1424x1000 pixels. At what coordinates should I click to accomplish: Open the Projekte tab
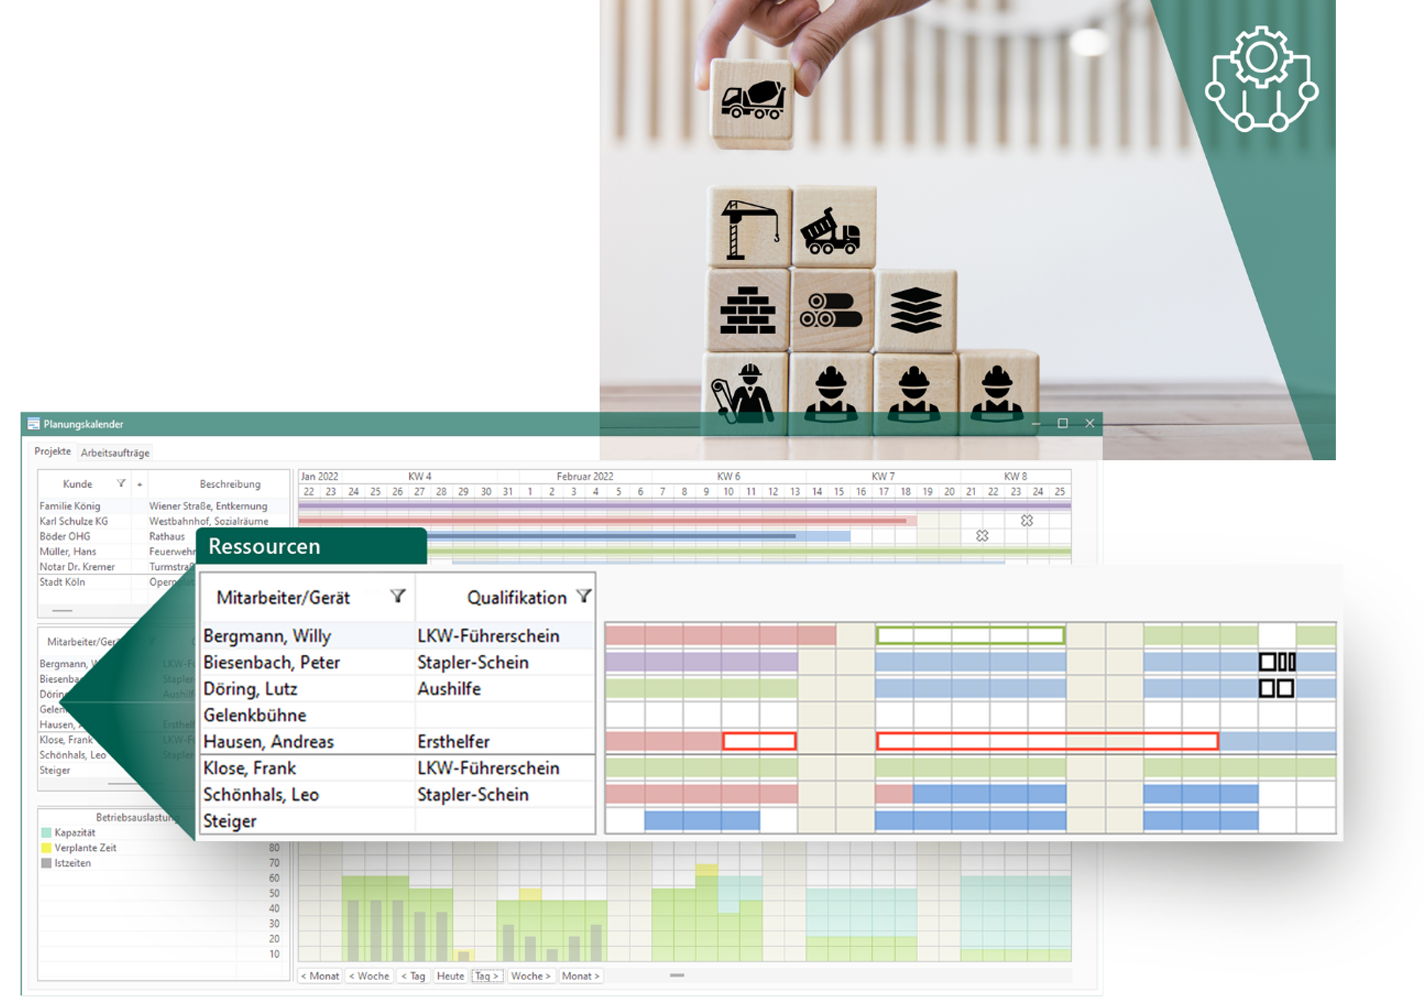click(52, 452)
